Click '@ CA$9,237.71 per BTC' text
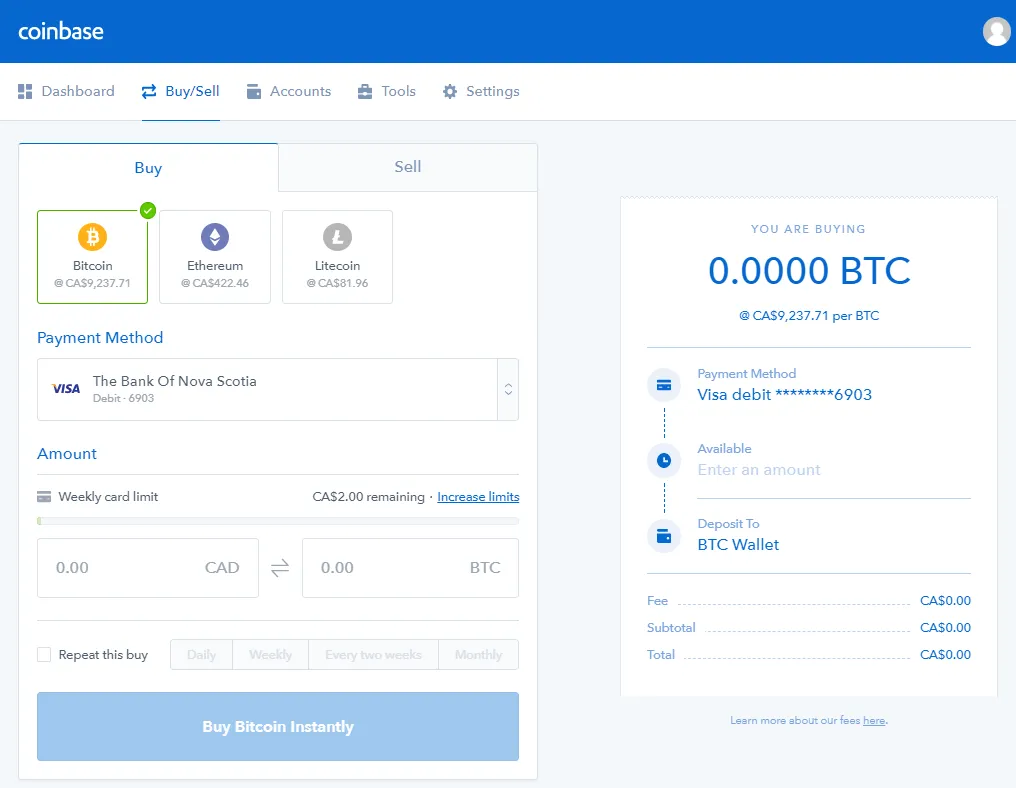The image size is (1016, 788). pos(809,316)
